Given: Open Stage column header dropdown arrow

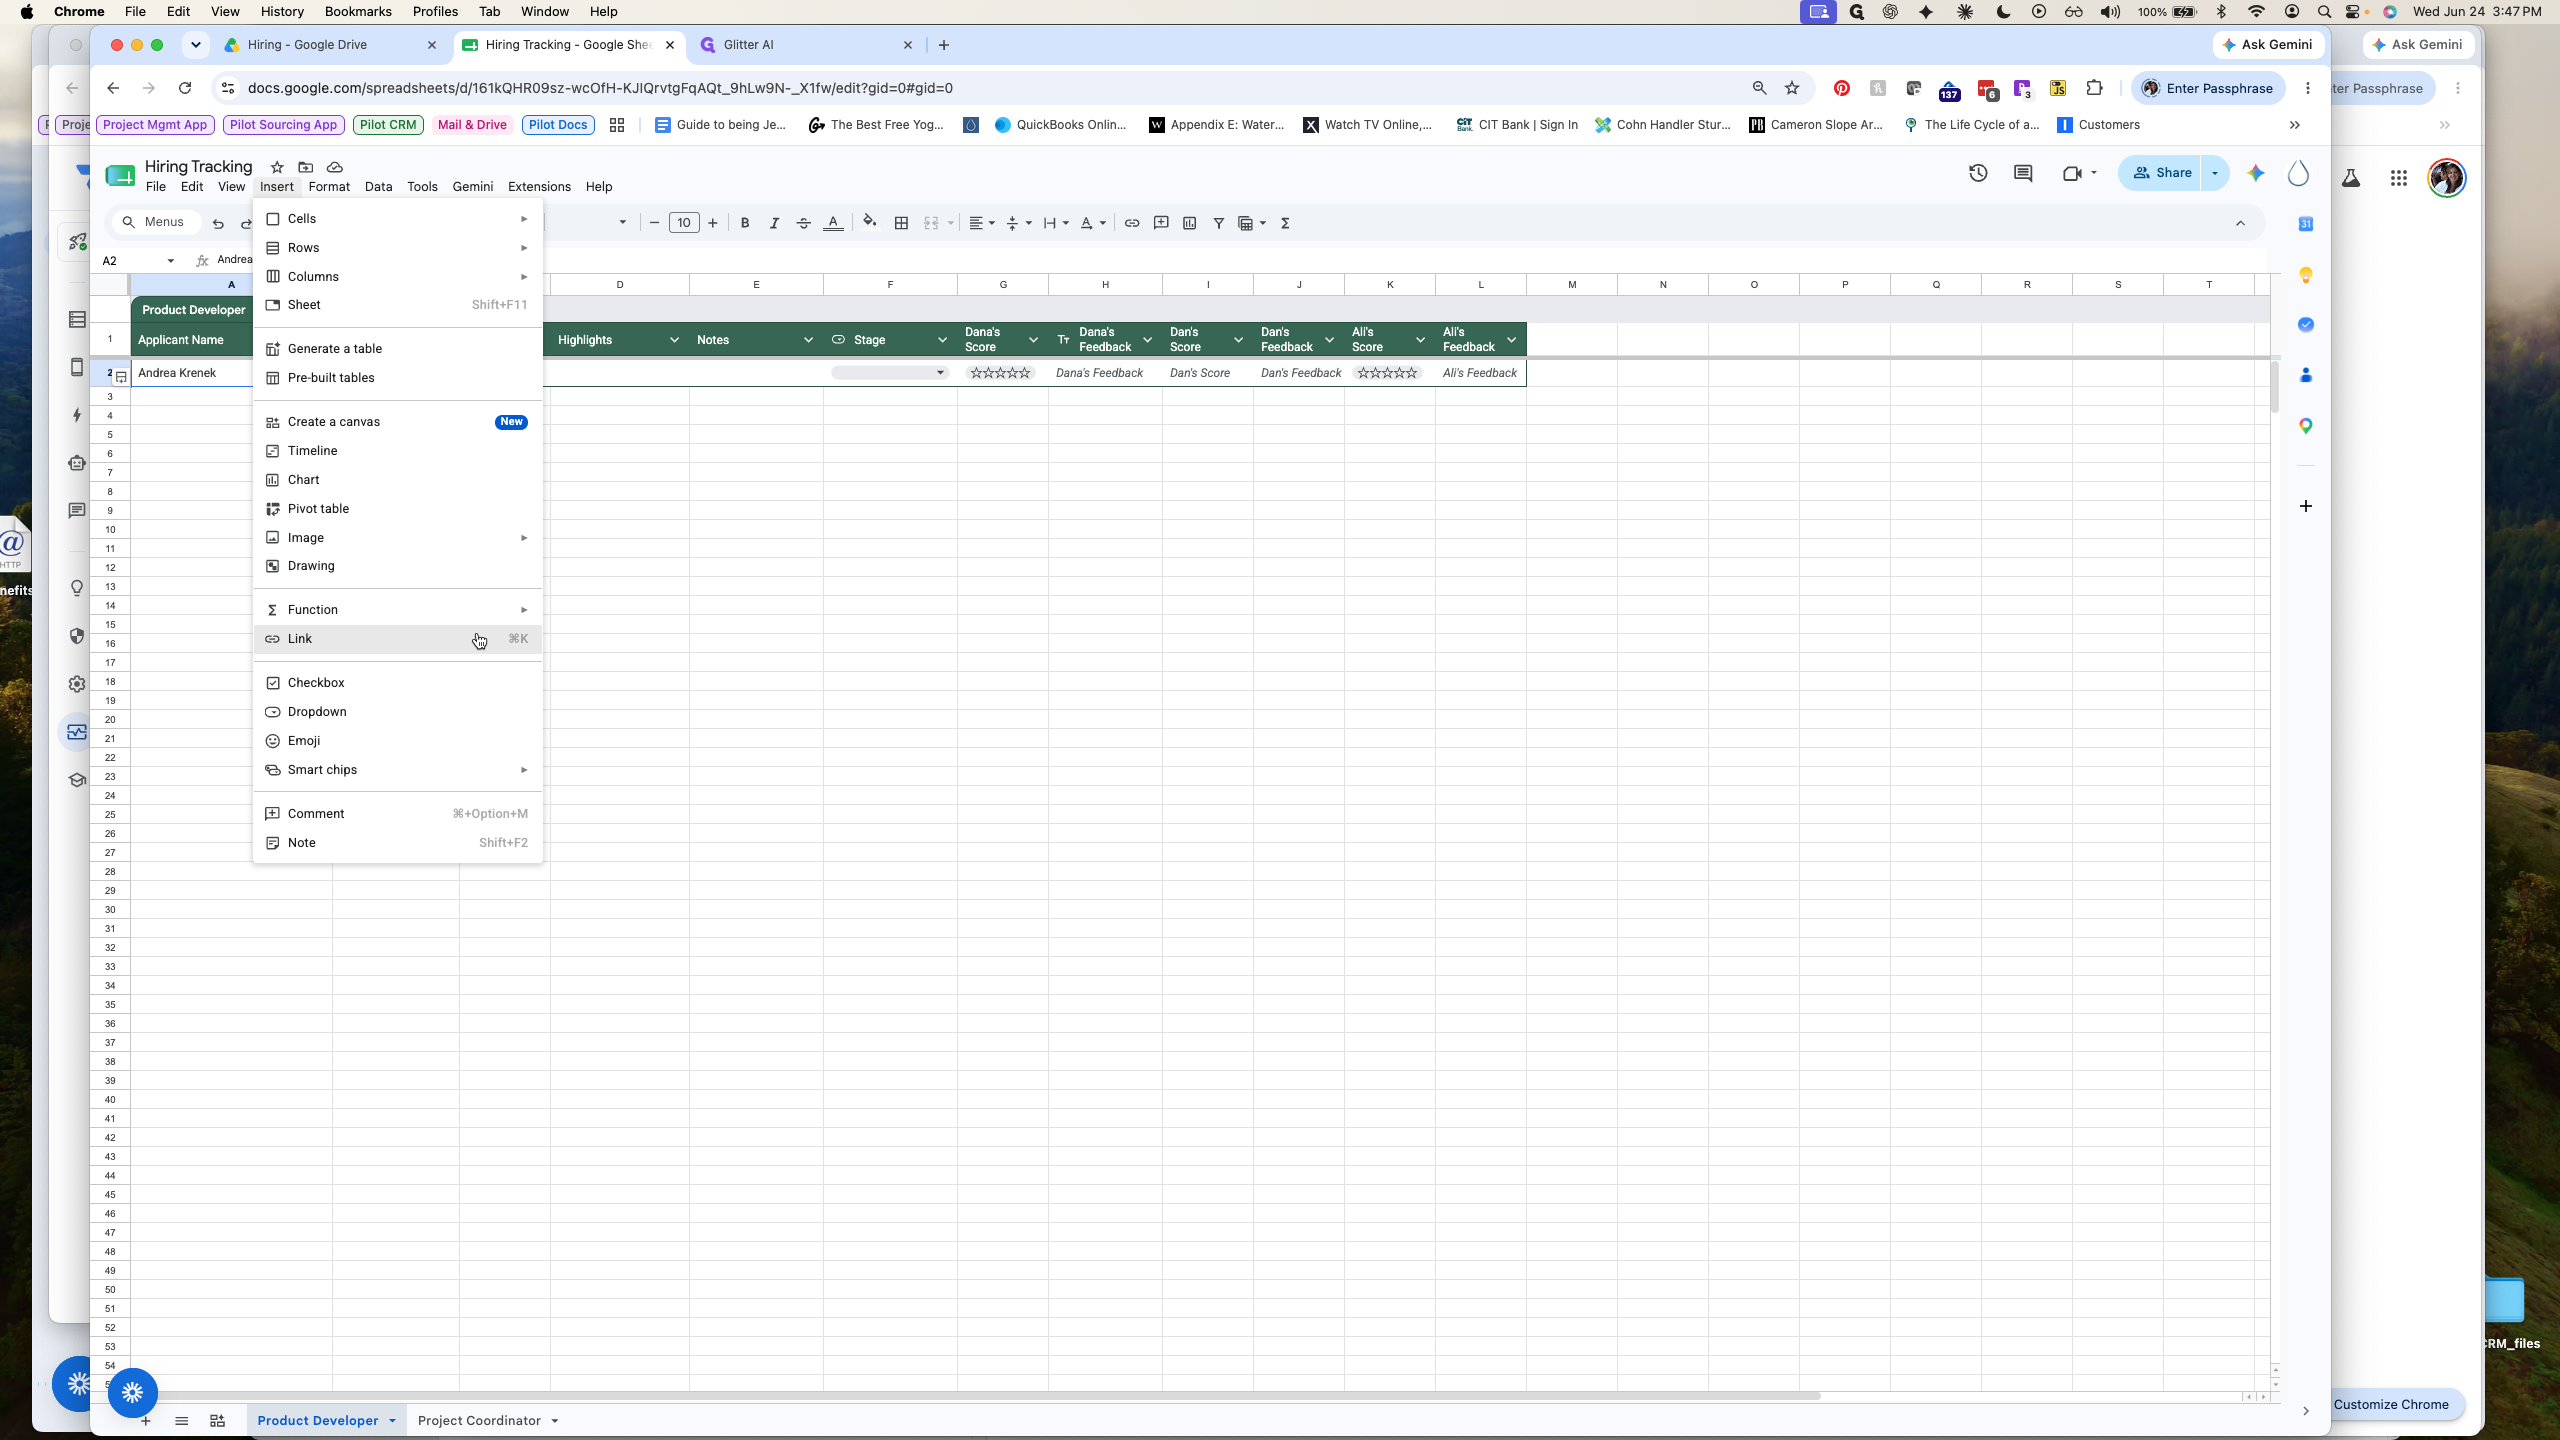Looking at the screenshot, I should coord(942,340).
